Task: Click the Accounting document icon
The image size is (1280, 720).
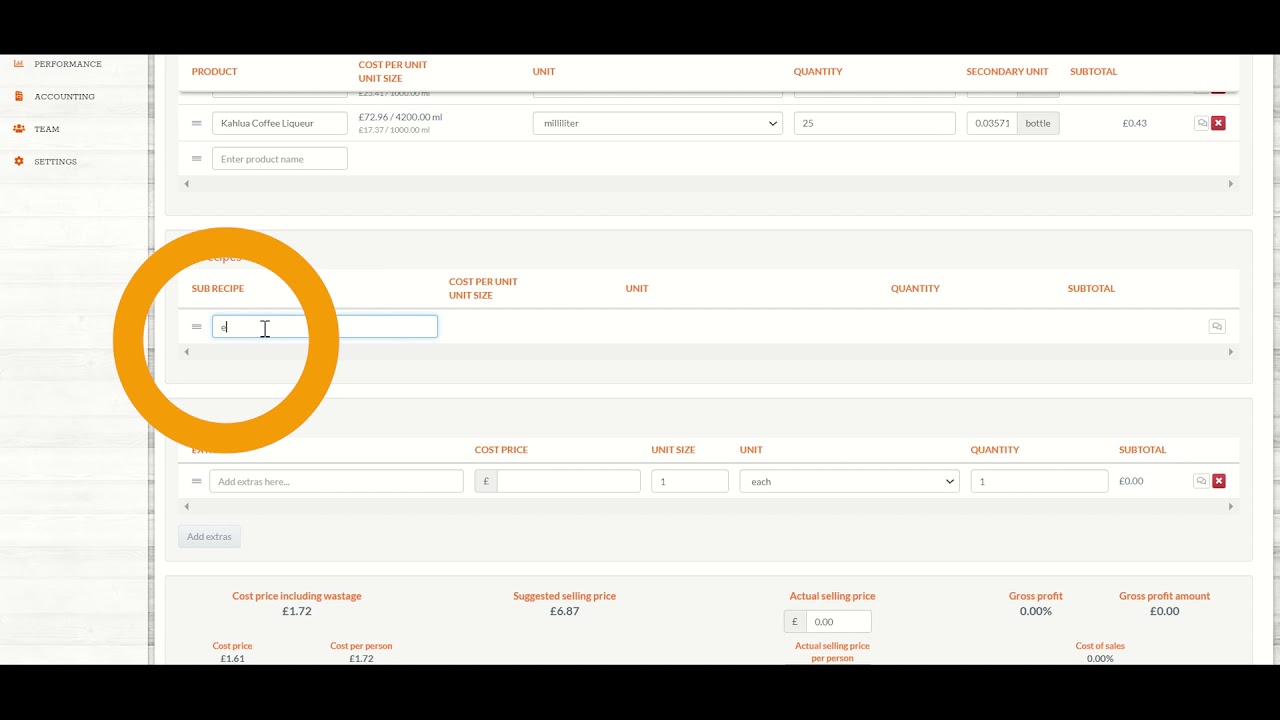Action: point(19,97)
